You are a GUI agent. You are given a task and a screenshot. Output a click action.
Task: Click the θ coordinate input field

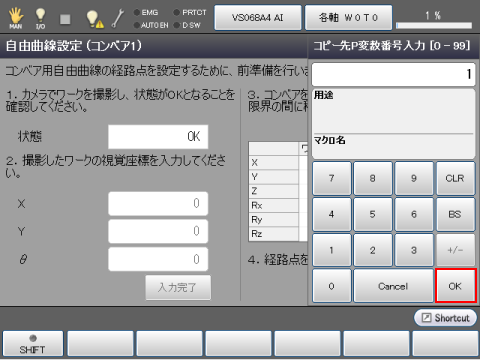158,259
